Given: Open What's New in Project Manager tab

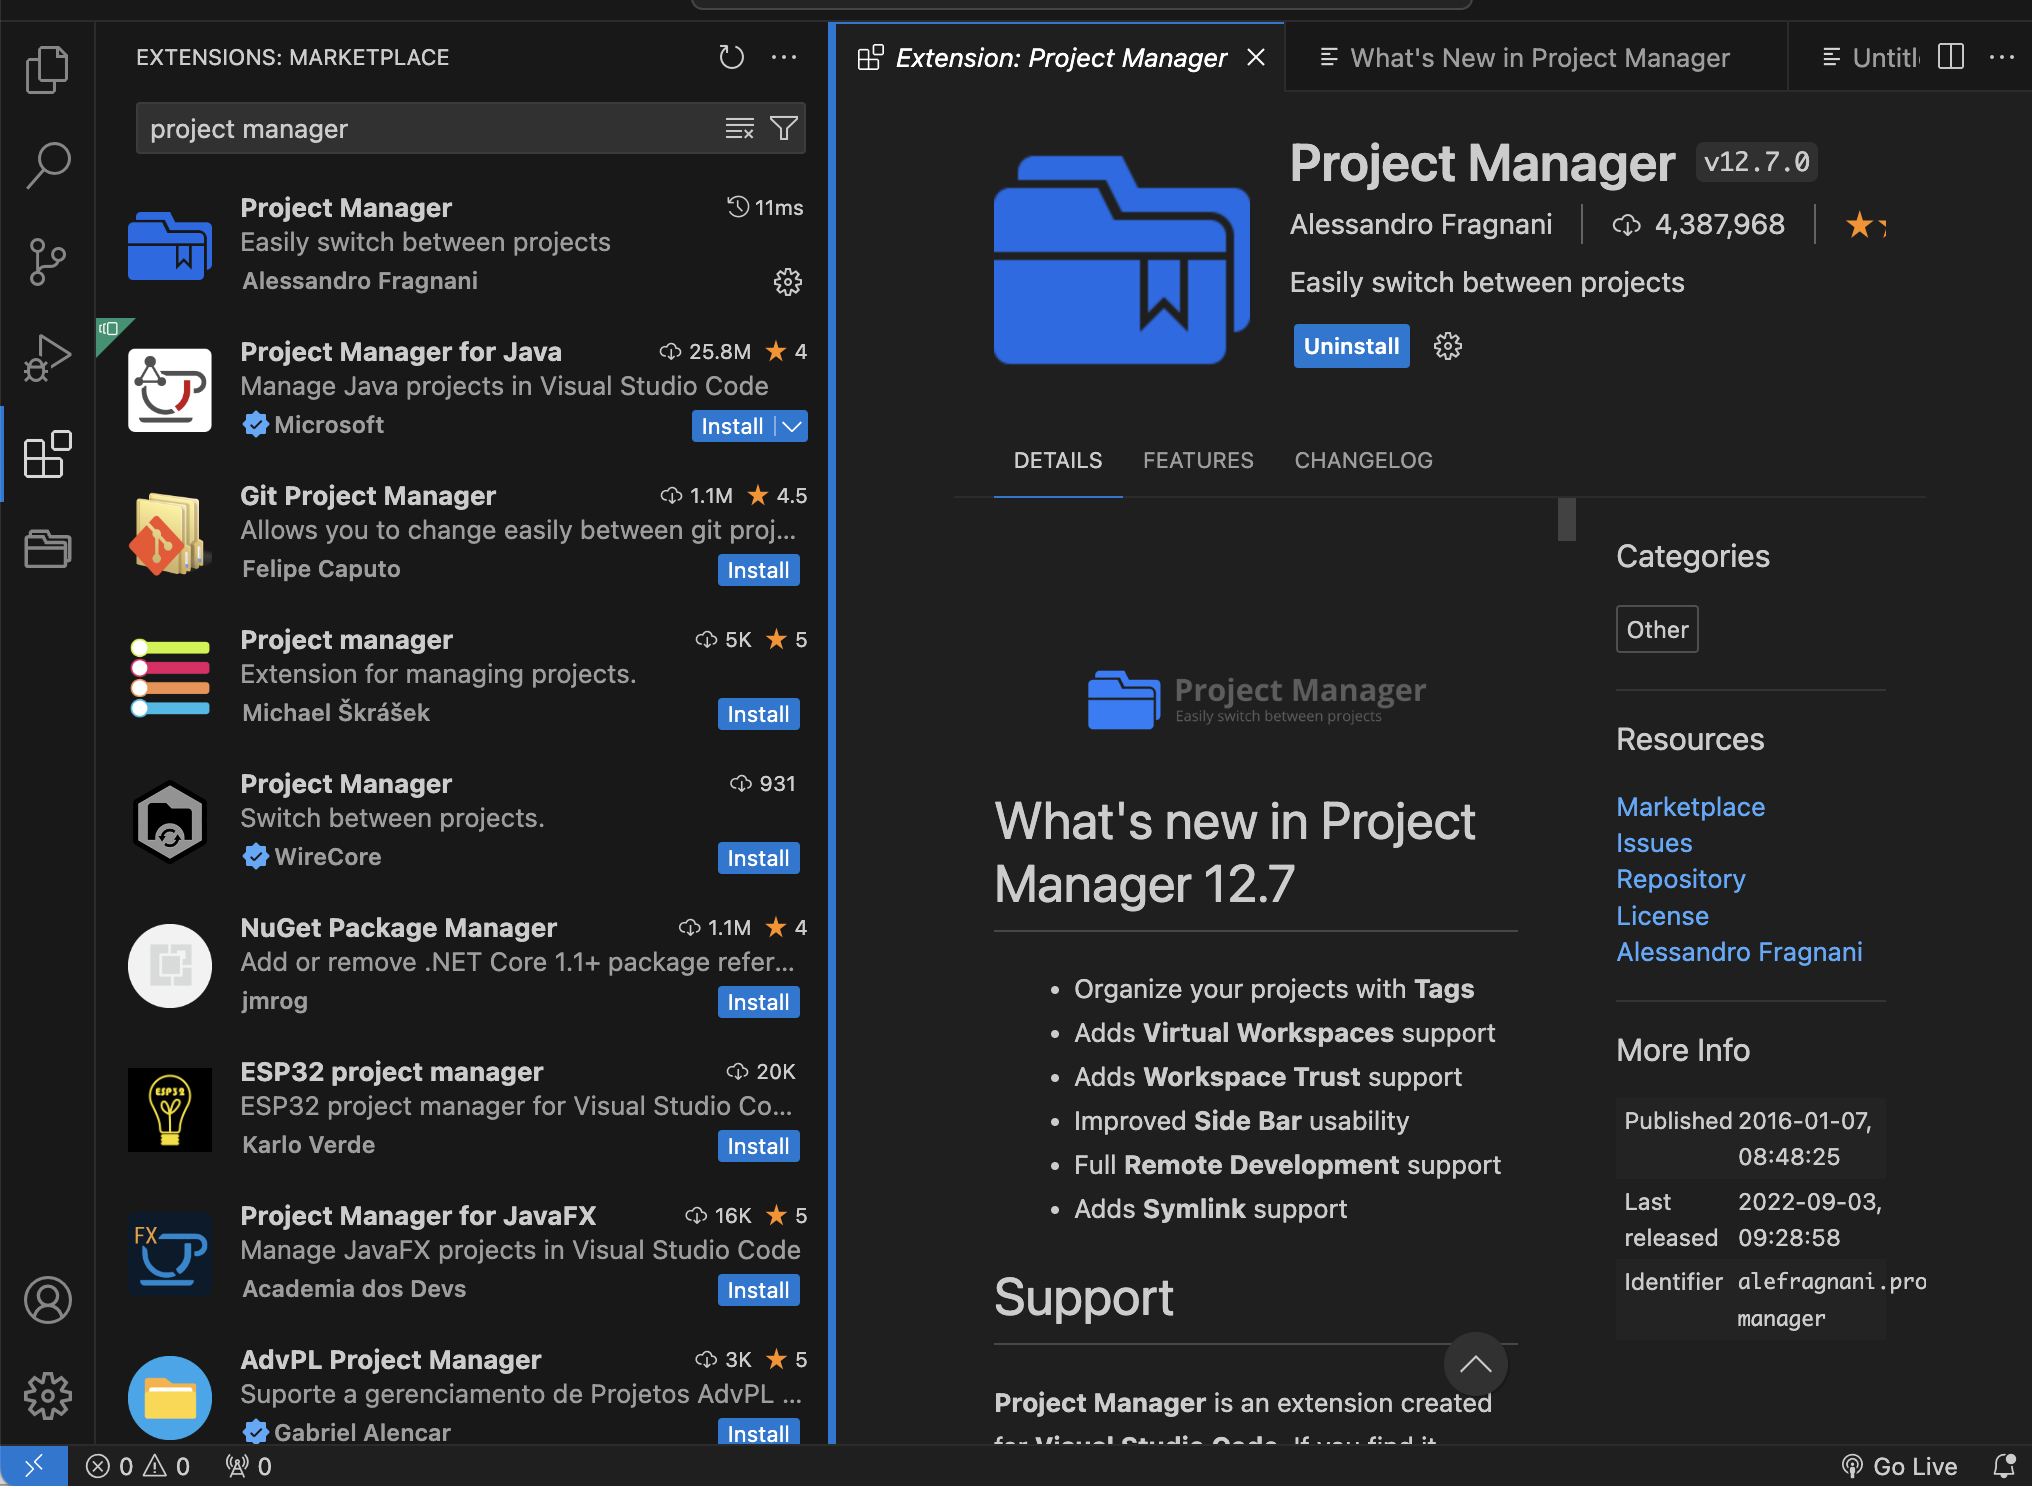Looking at the screenshot, I should 1536,57.
